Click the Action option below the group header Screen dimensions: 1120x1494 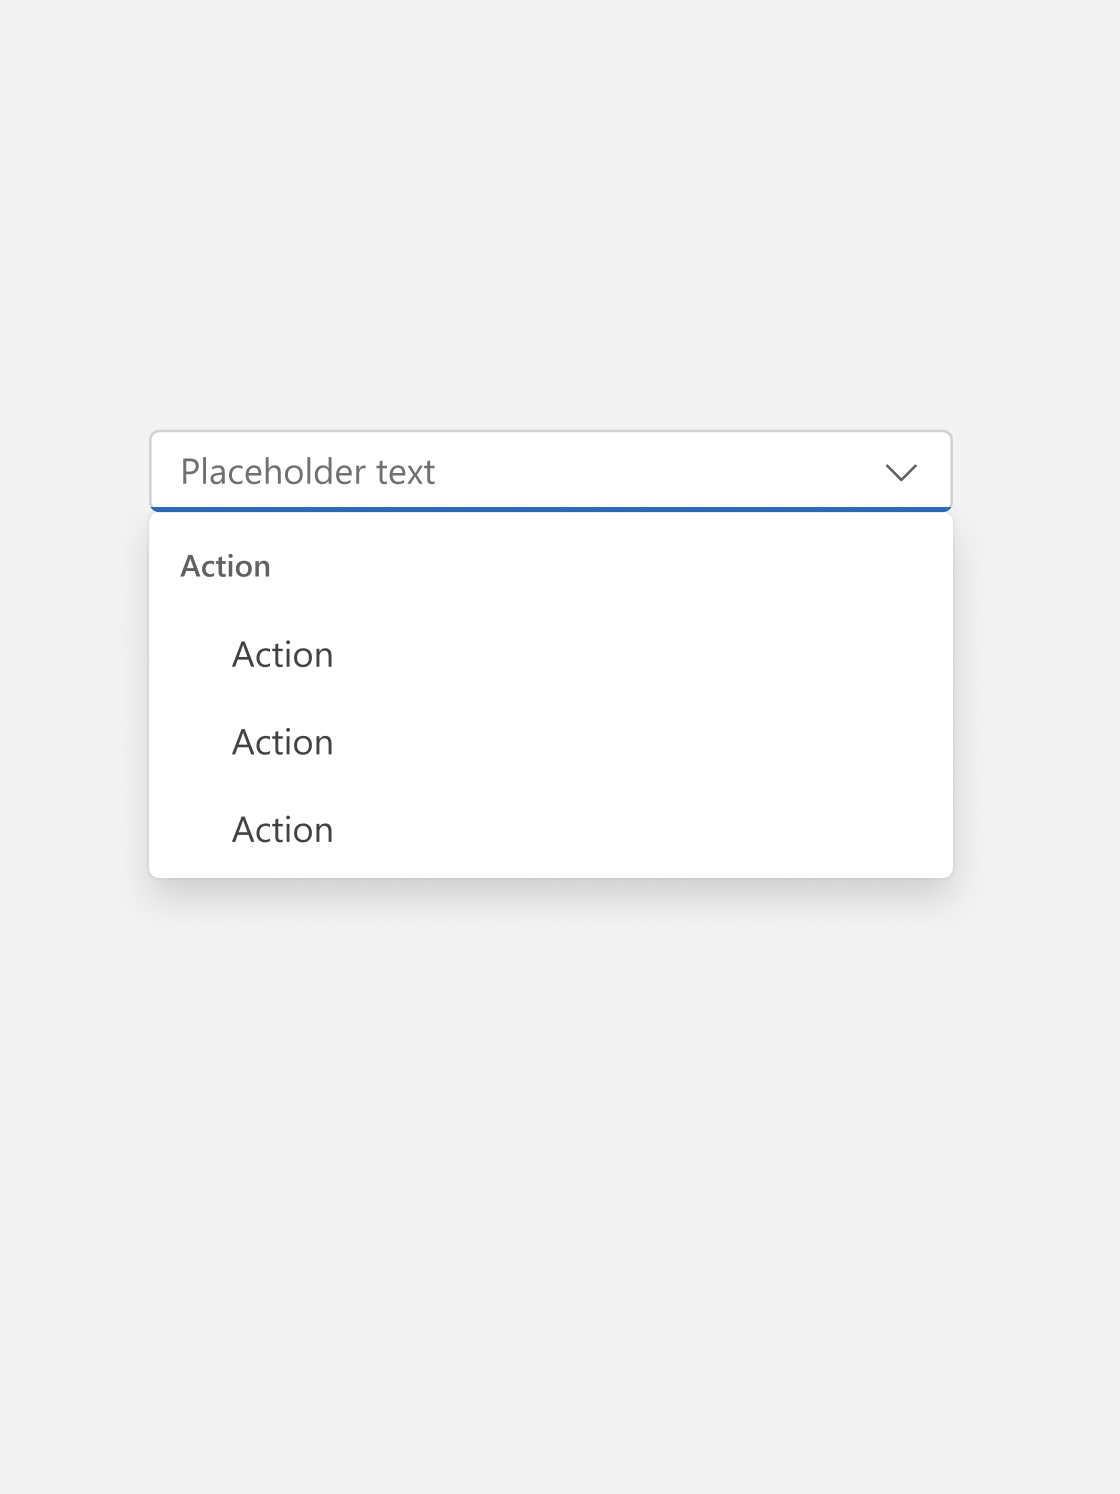[283, 655]
